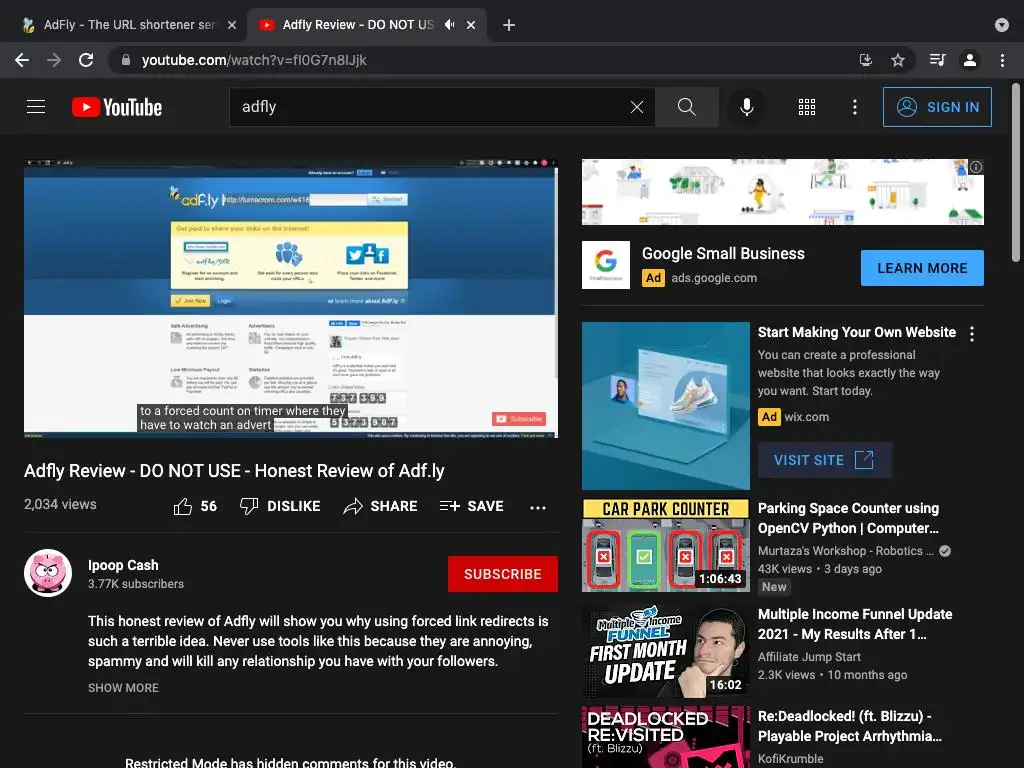This screenshot has width=1024, height=768.
Task: Open options for Start Making Your Own Website
Action: click(972, 334)
